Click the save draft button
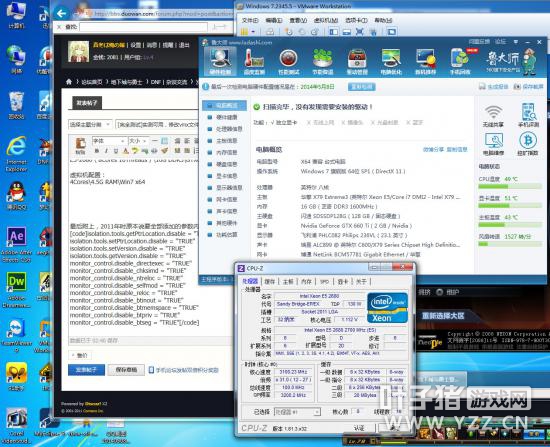 point(126,370)
